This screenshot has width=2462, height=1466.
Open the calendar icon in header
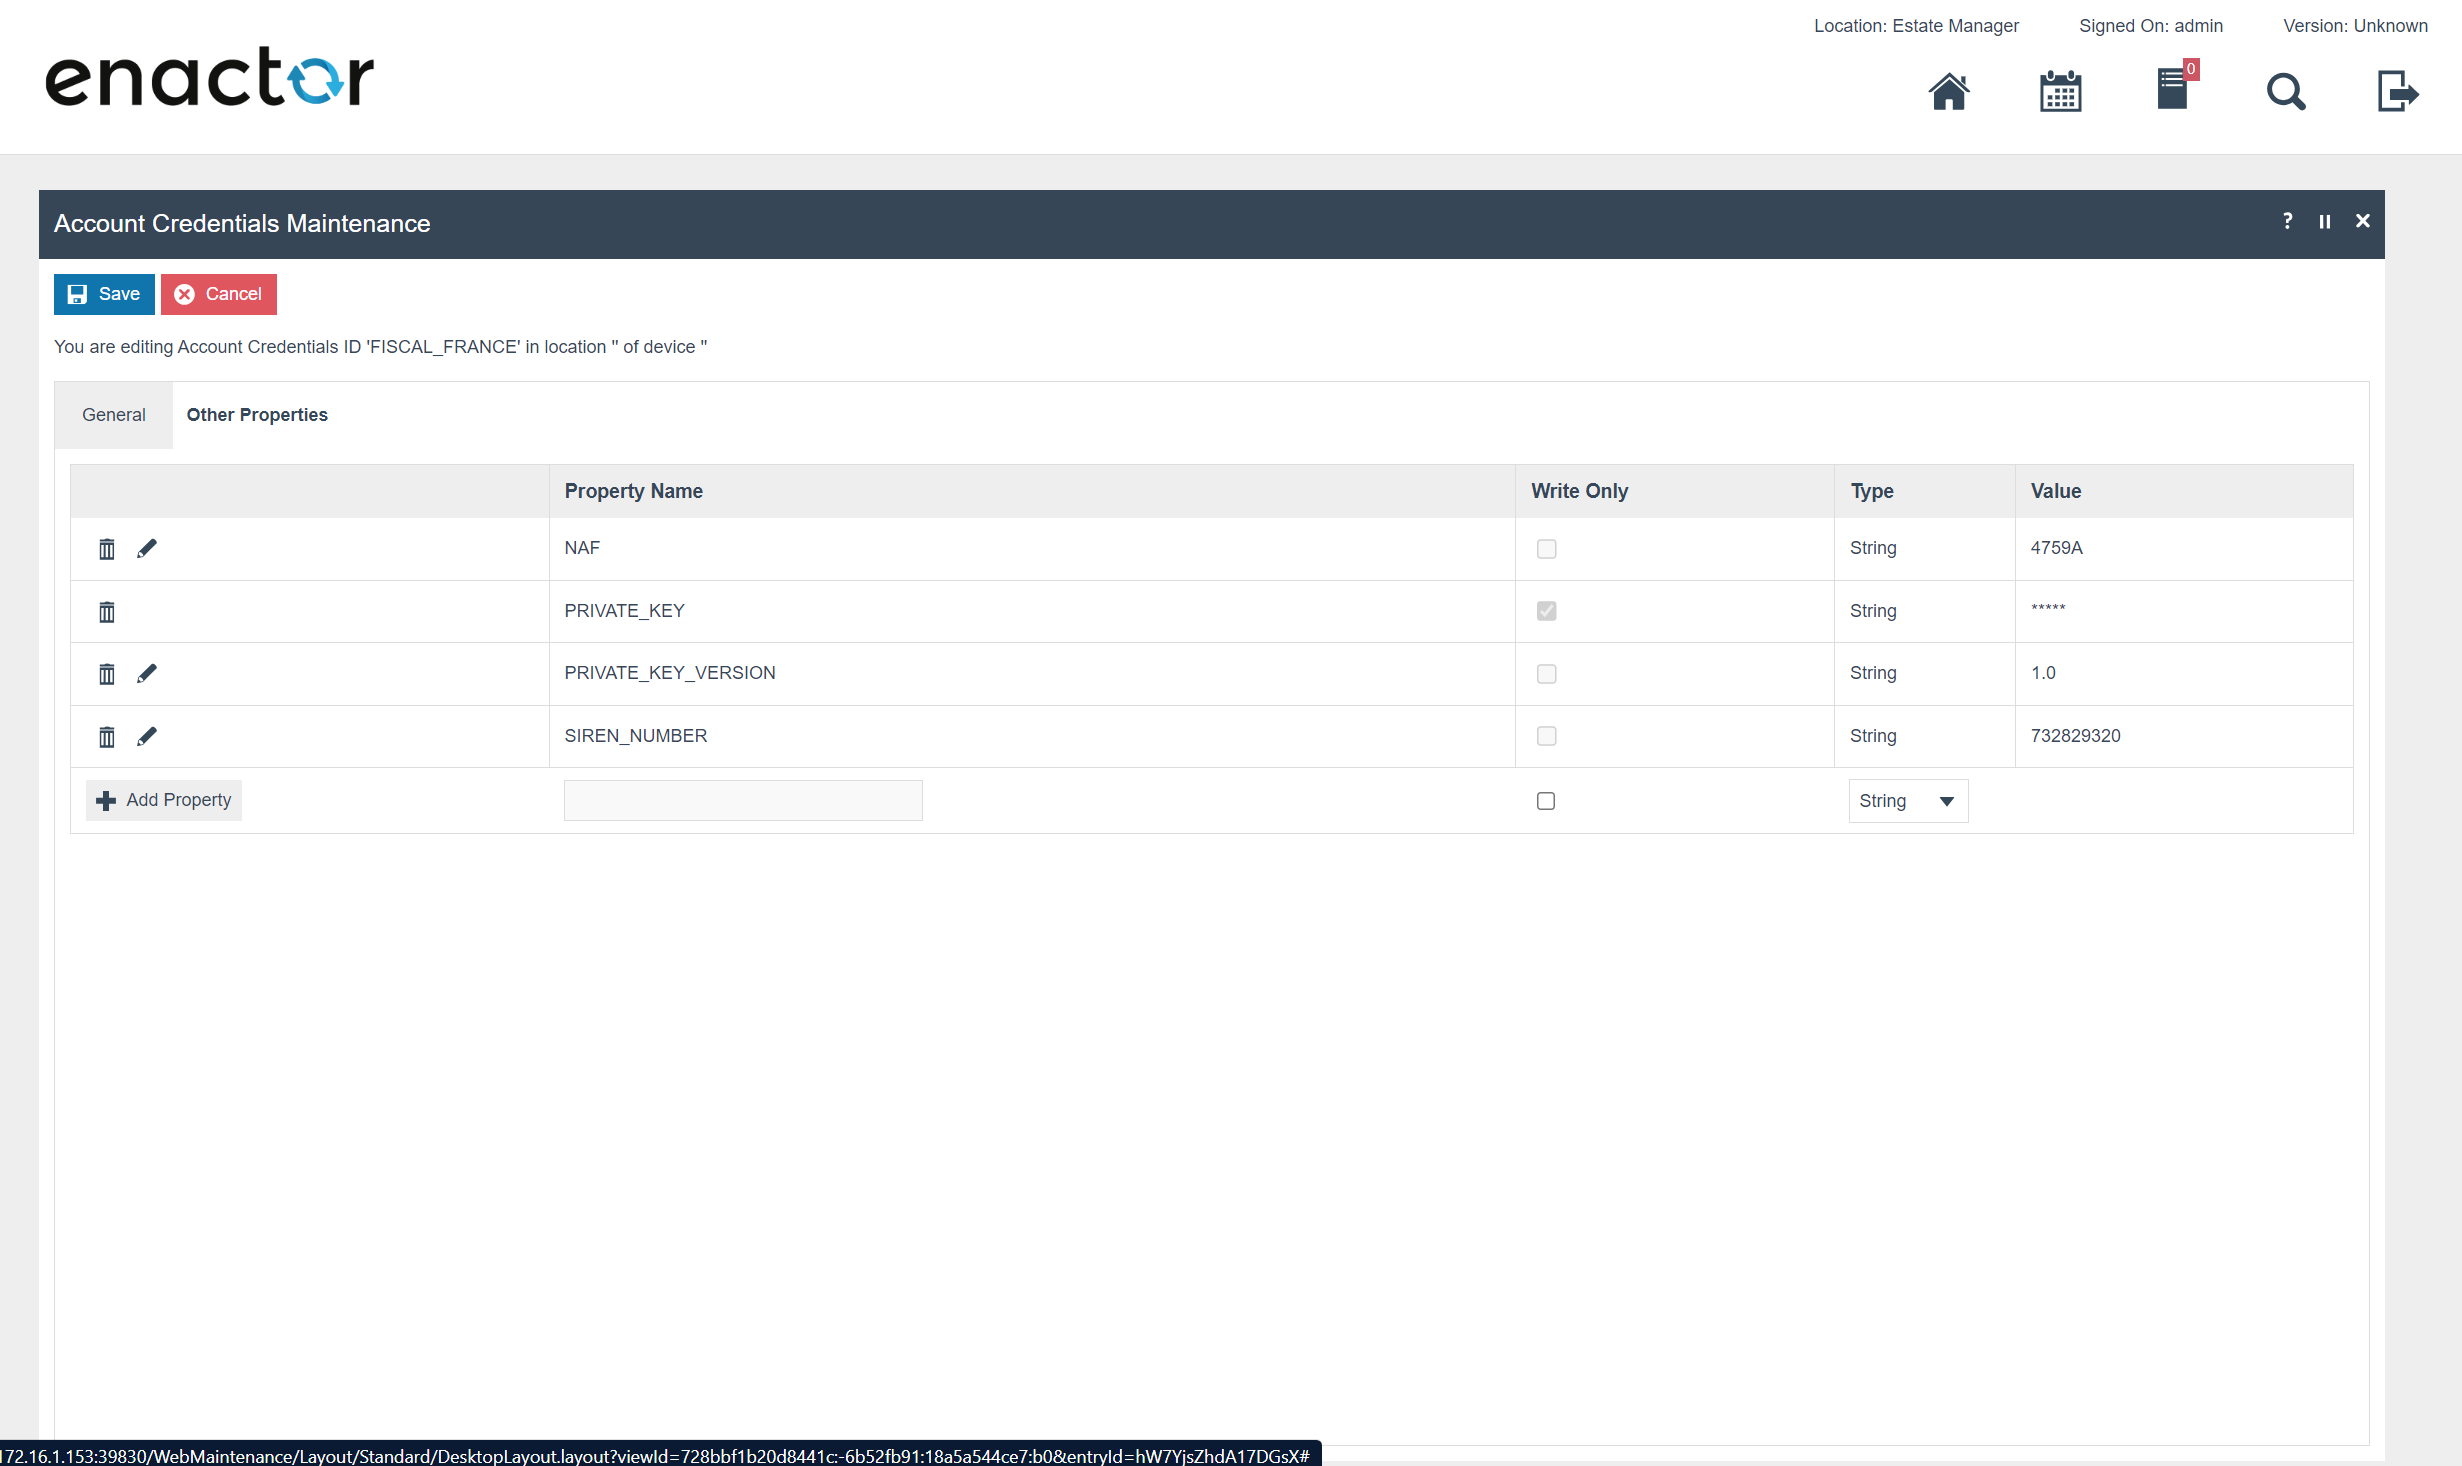(2060, 92)
